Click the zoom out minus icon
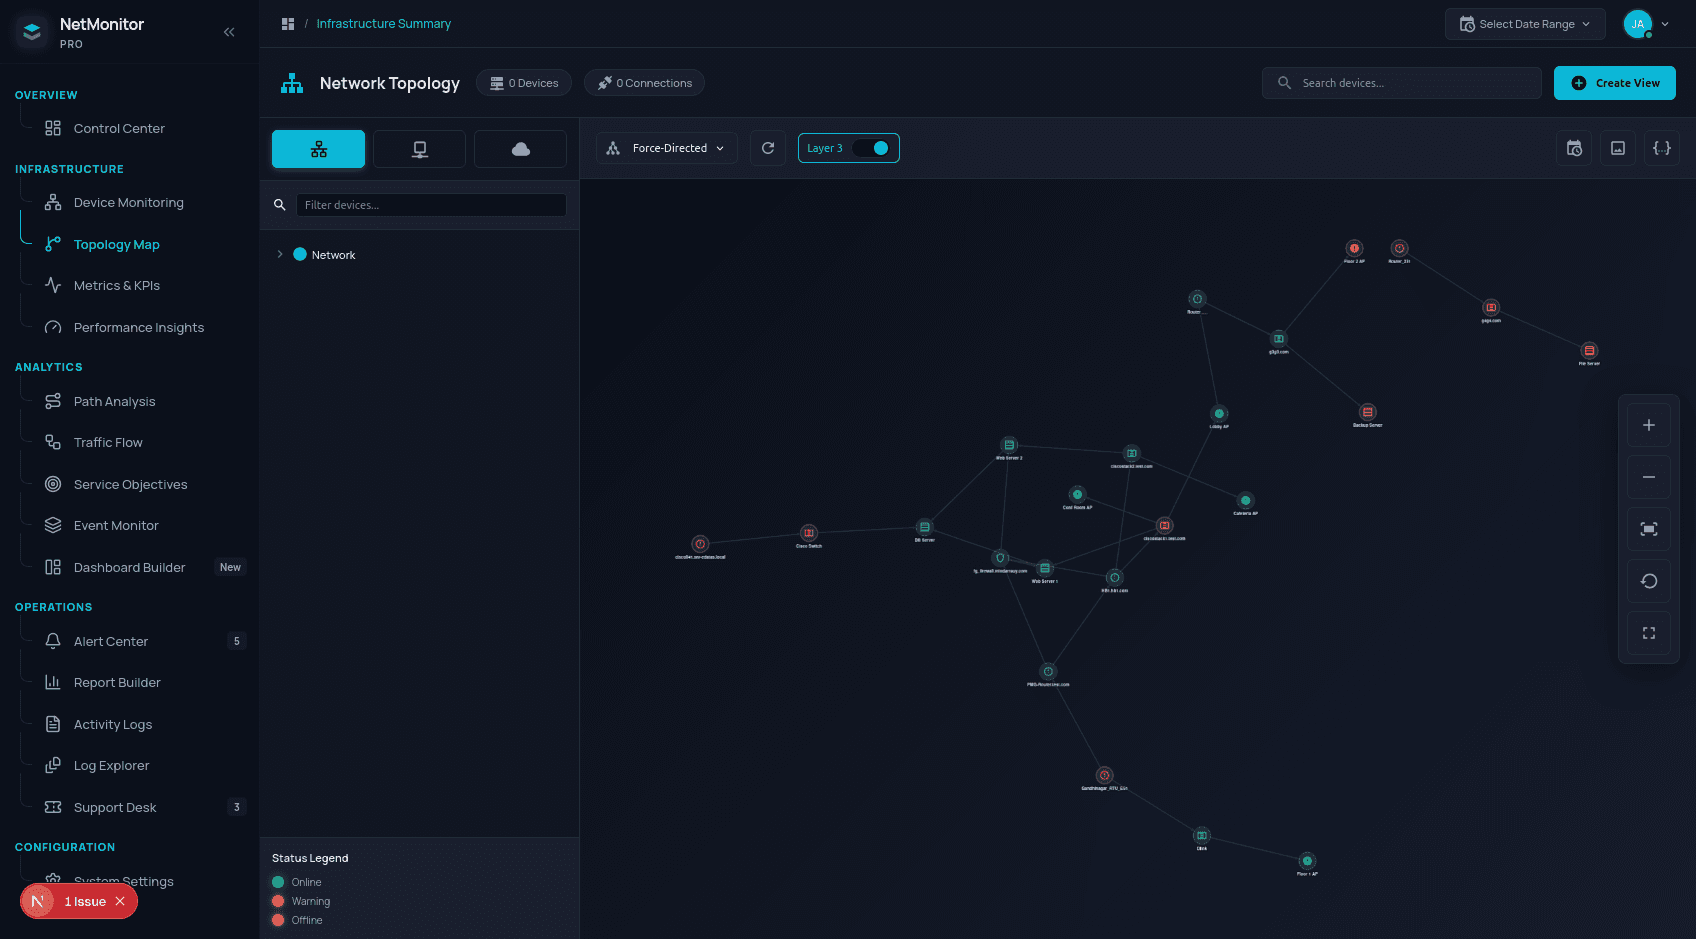This screenshot has height=939, width=1696. 1648,477
